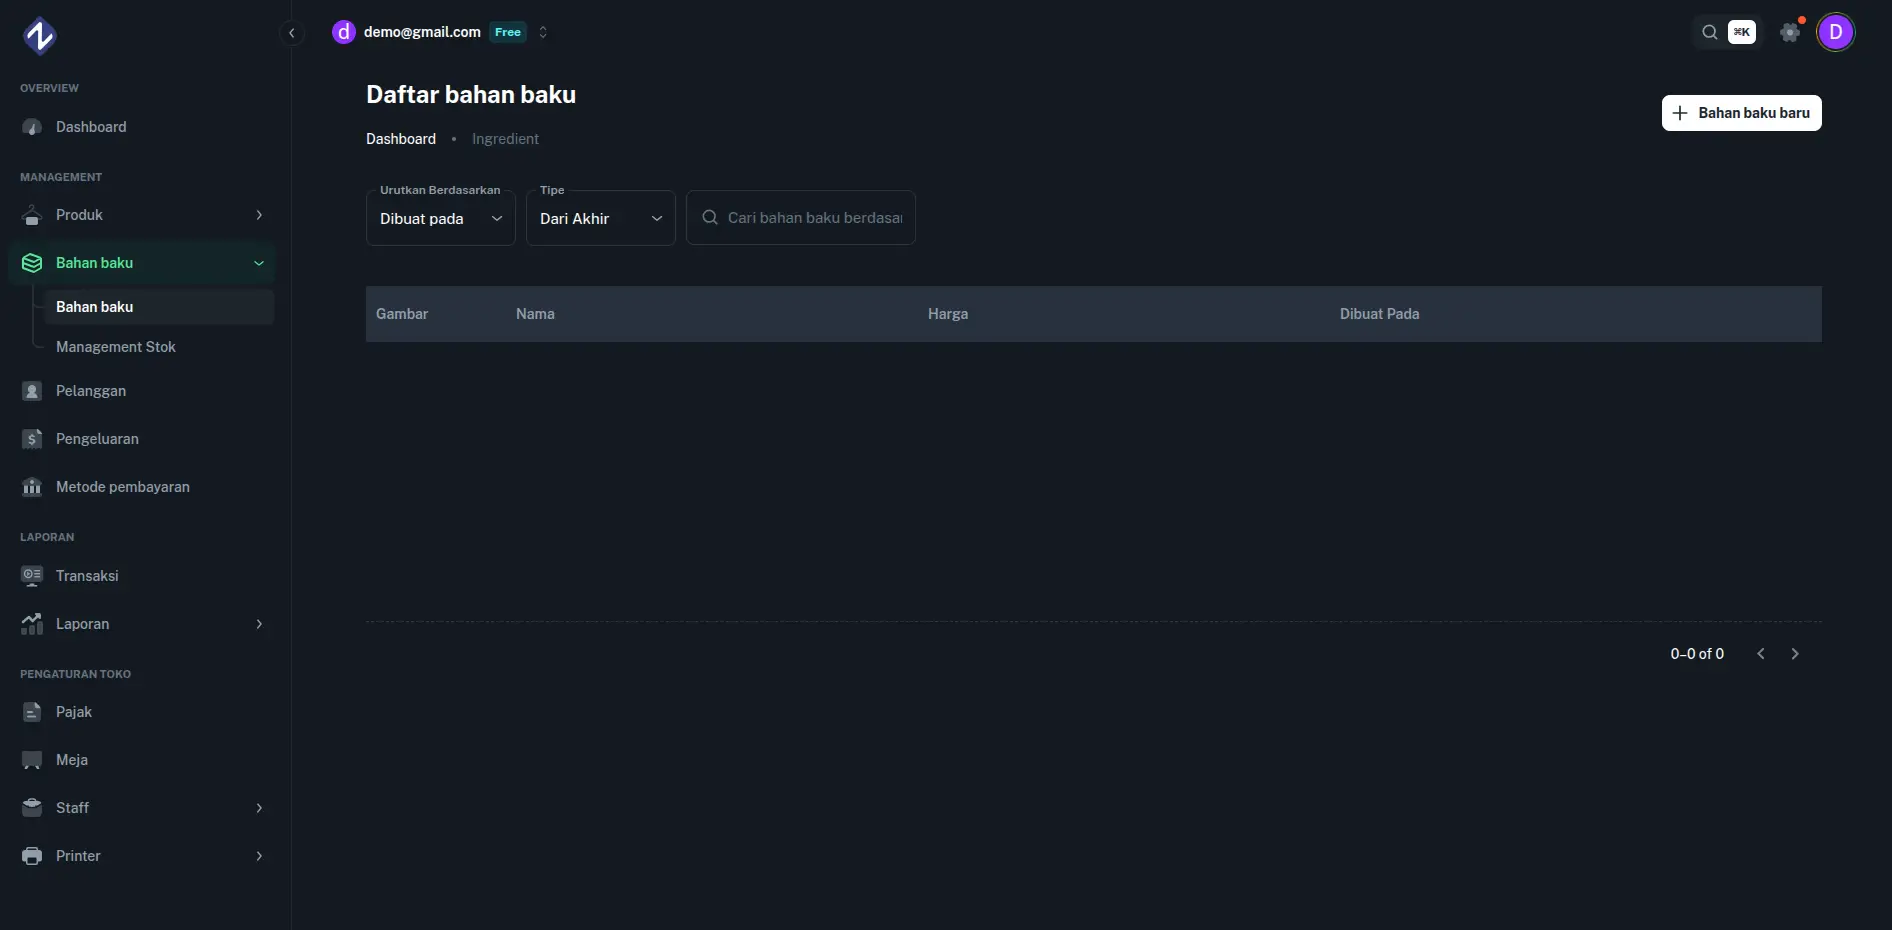Open the Tipe dropdown showing Dari Akhir
This screenshot has height=930, width=1892.
[x=599, y=218]
